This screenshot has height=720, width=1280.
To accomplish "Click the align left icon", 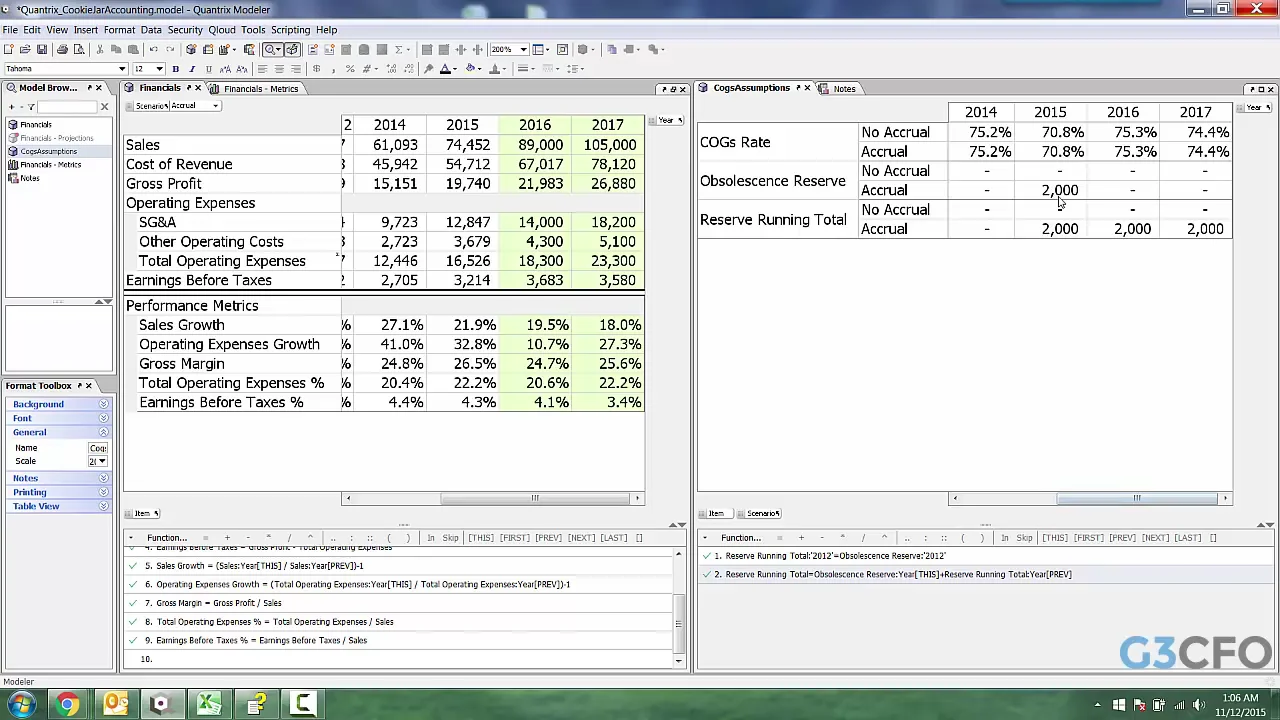I will click(262, 69).
